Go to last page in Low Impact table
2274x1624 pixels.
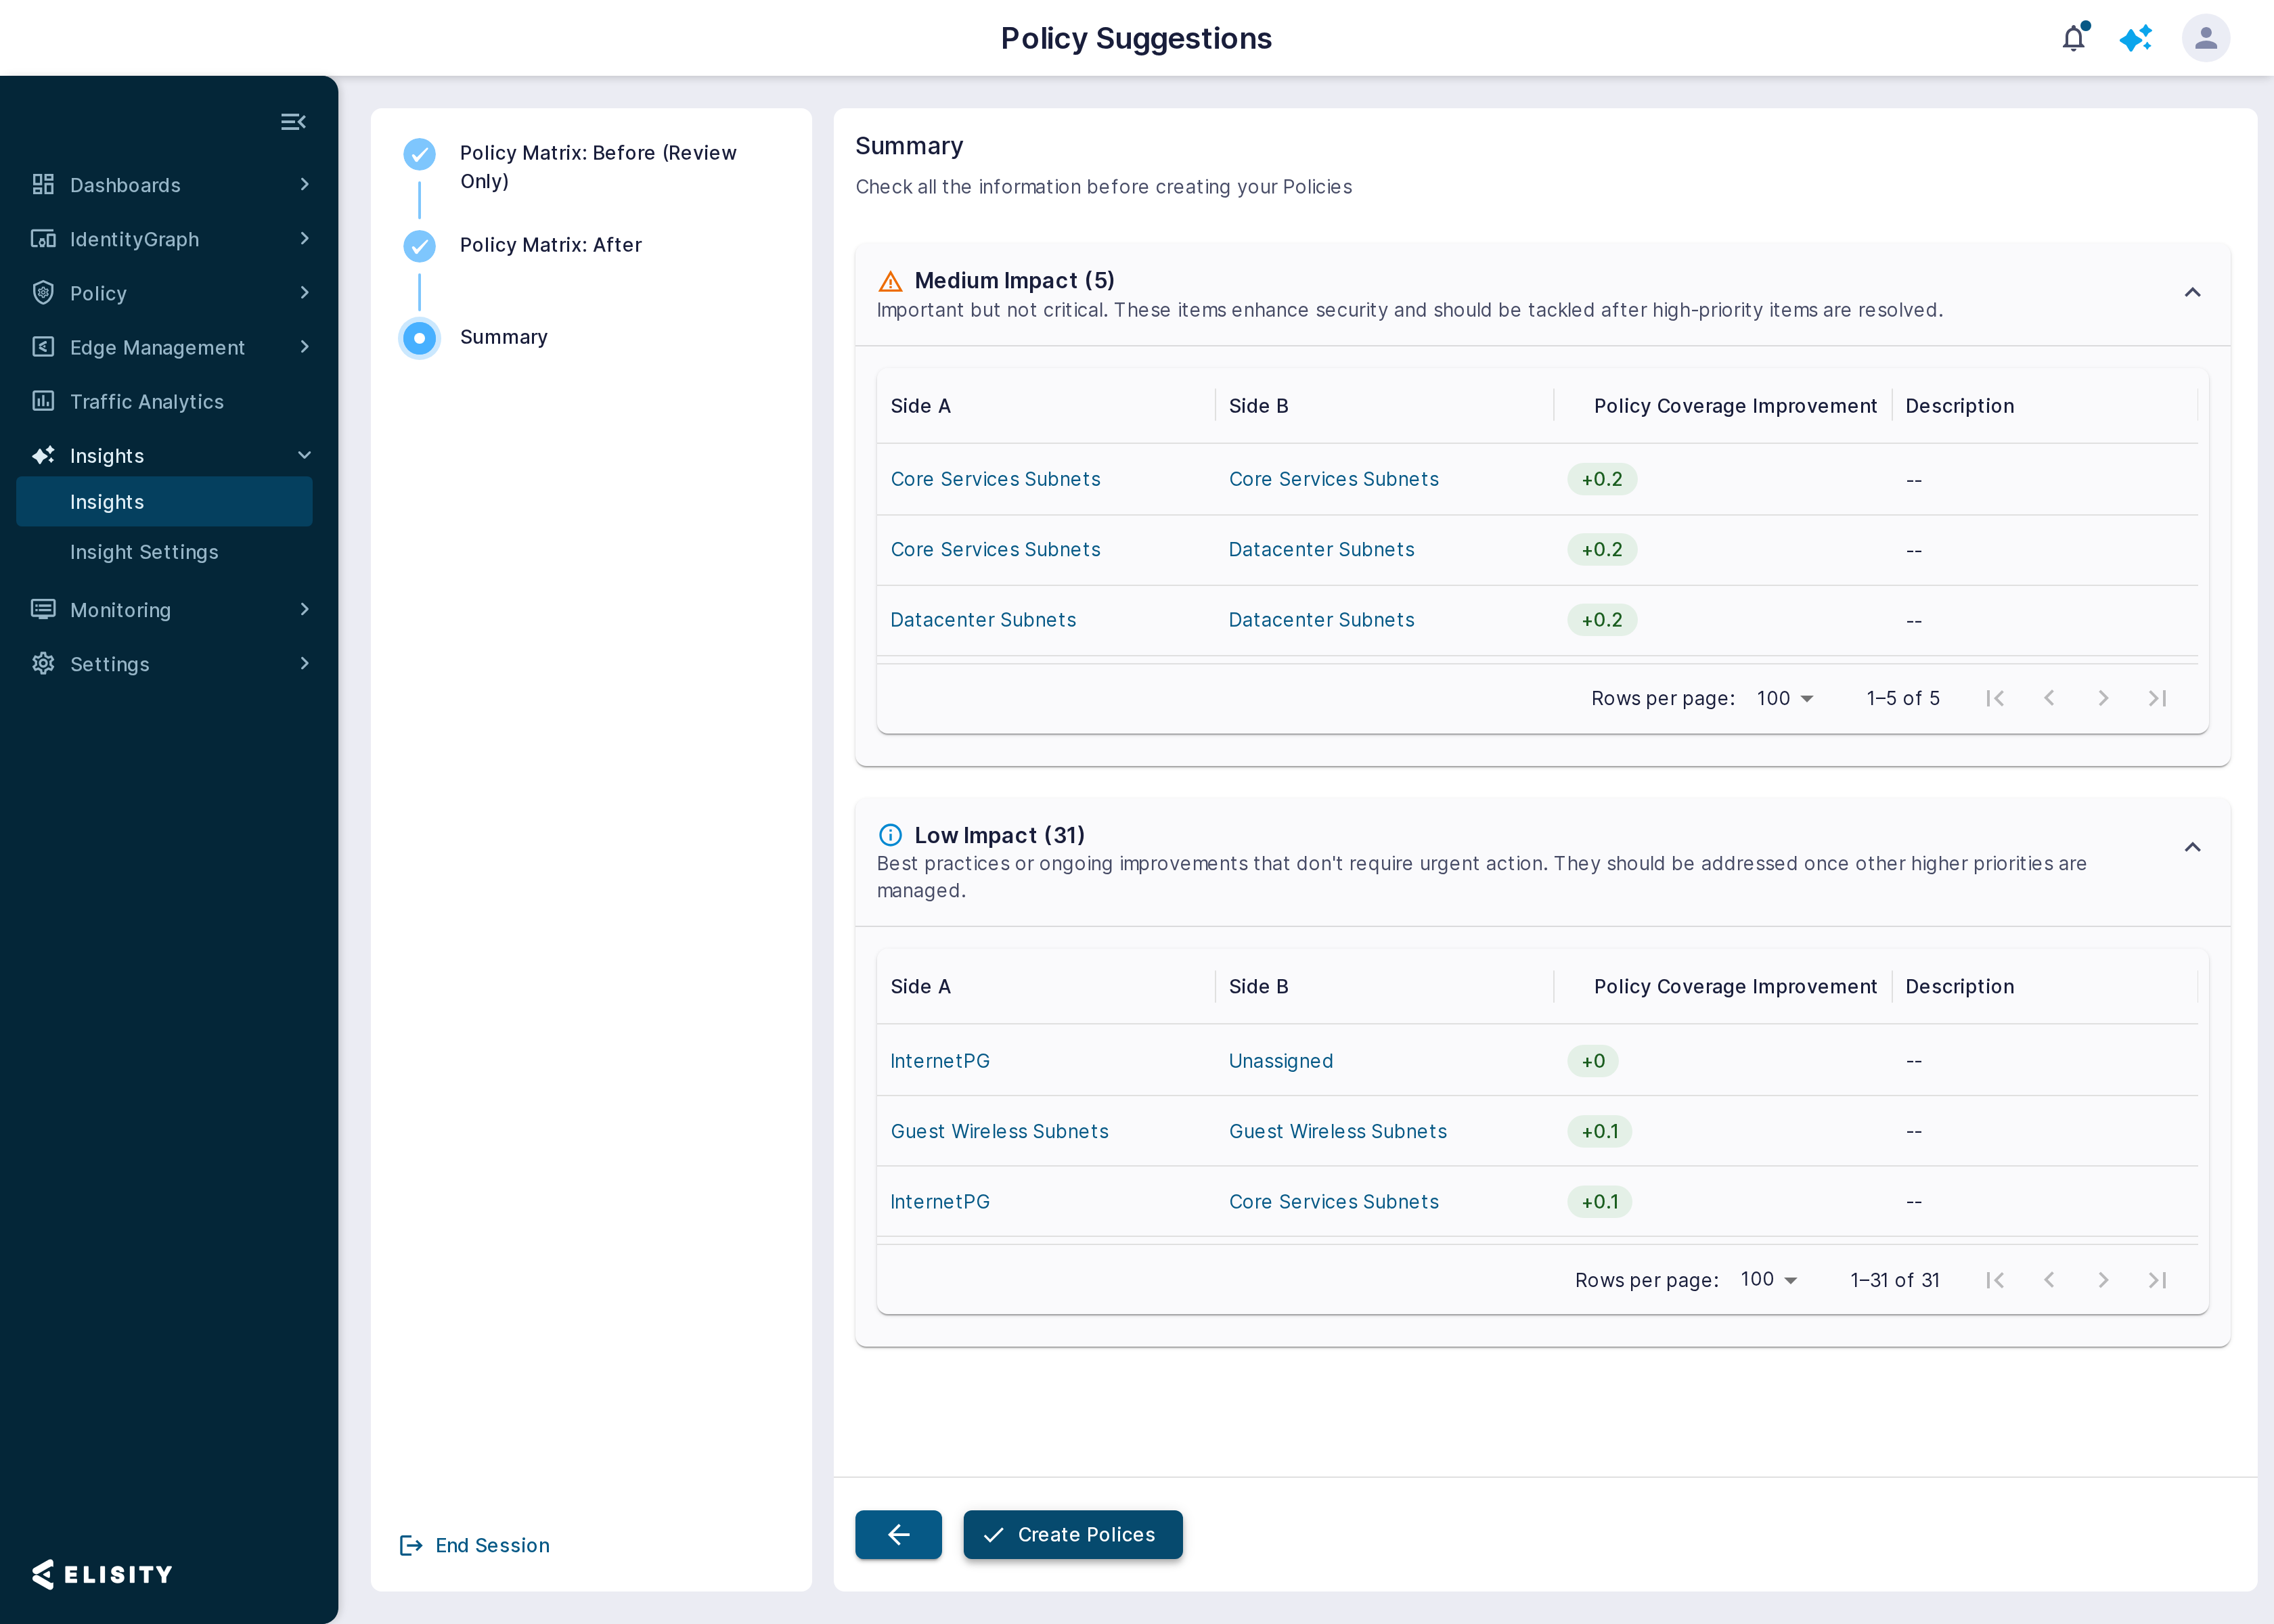click(x=2158, y=1279)
